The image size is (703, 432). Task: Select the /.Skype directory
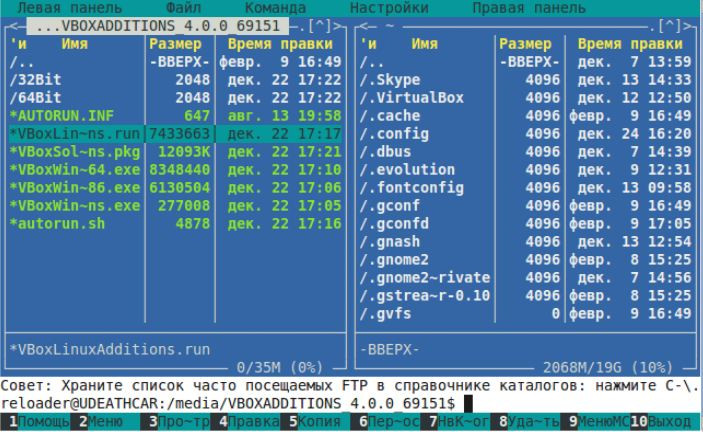[525, 80]
